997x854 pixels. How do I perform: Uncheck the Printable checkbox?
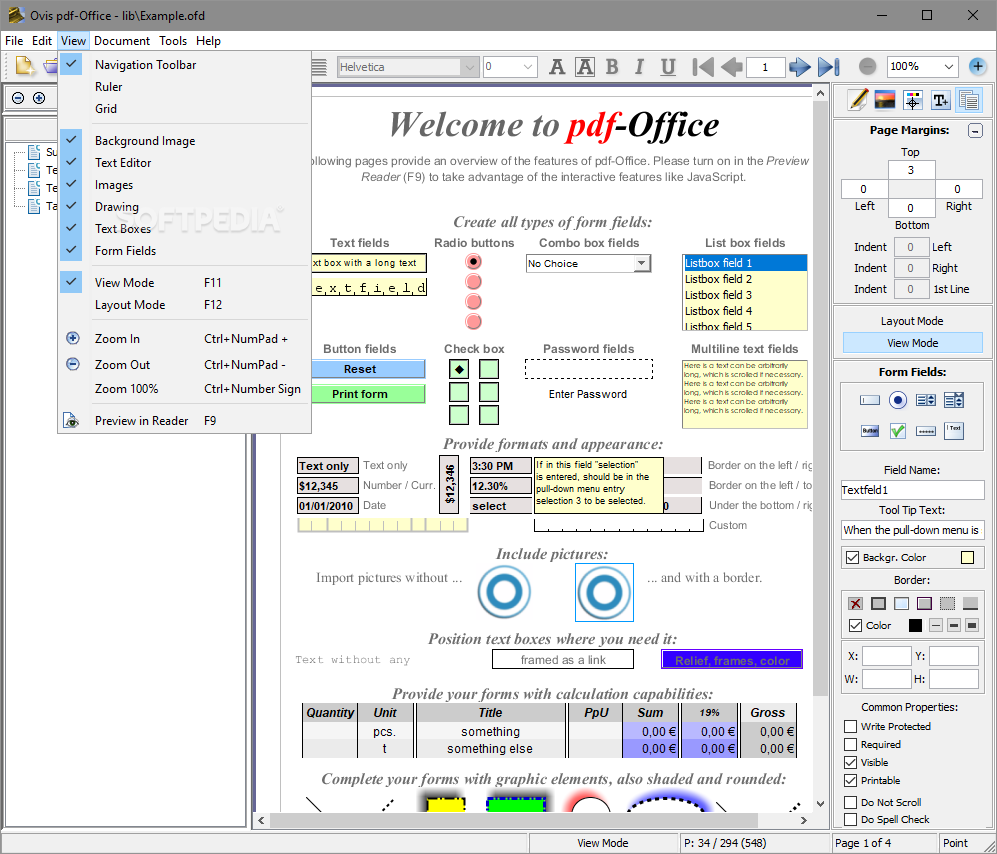(850, 780)
